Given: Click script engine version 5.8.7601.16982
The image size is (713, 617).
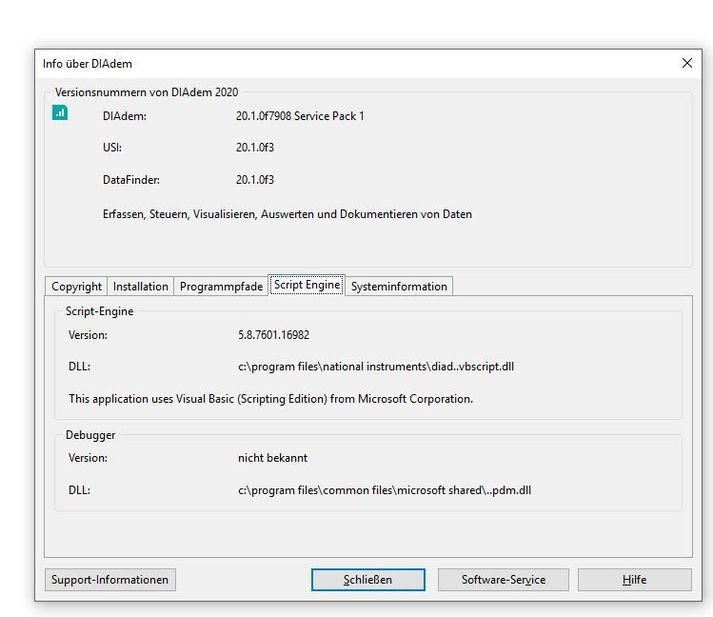Looking at the screenshot, I should pyautogui.click(x=273, y=335).
